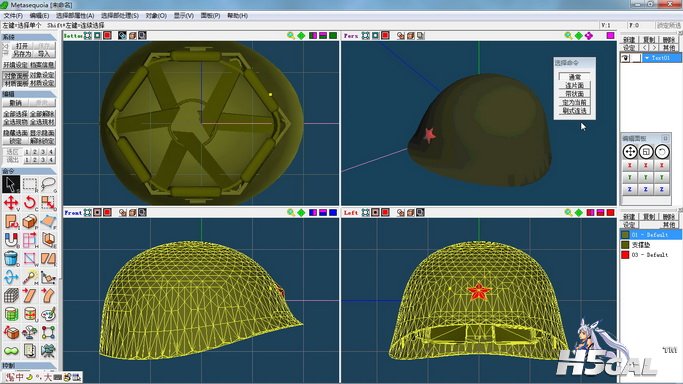Collapse the 编辑 panel section header
Screen dimensions: 683x384
[x=28, y=94]
